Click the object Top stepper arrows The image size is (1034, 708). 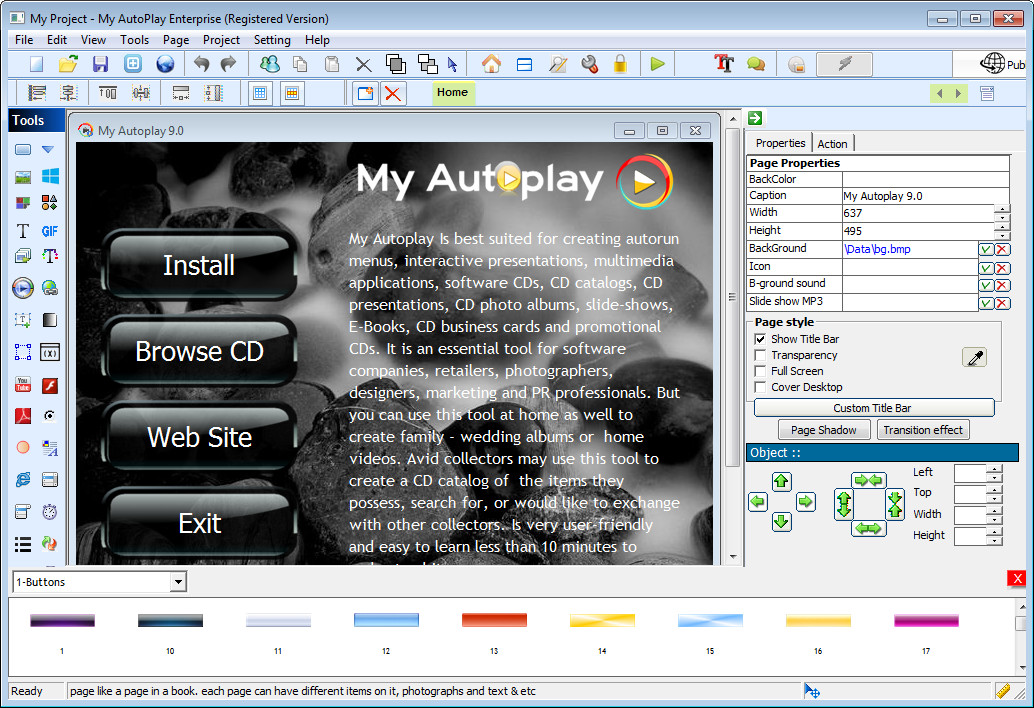pos(994,493)
